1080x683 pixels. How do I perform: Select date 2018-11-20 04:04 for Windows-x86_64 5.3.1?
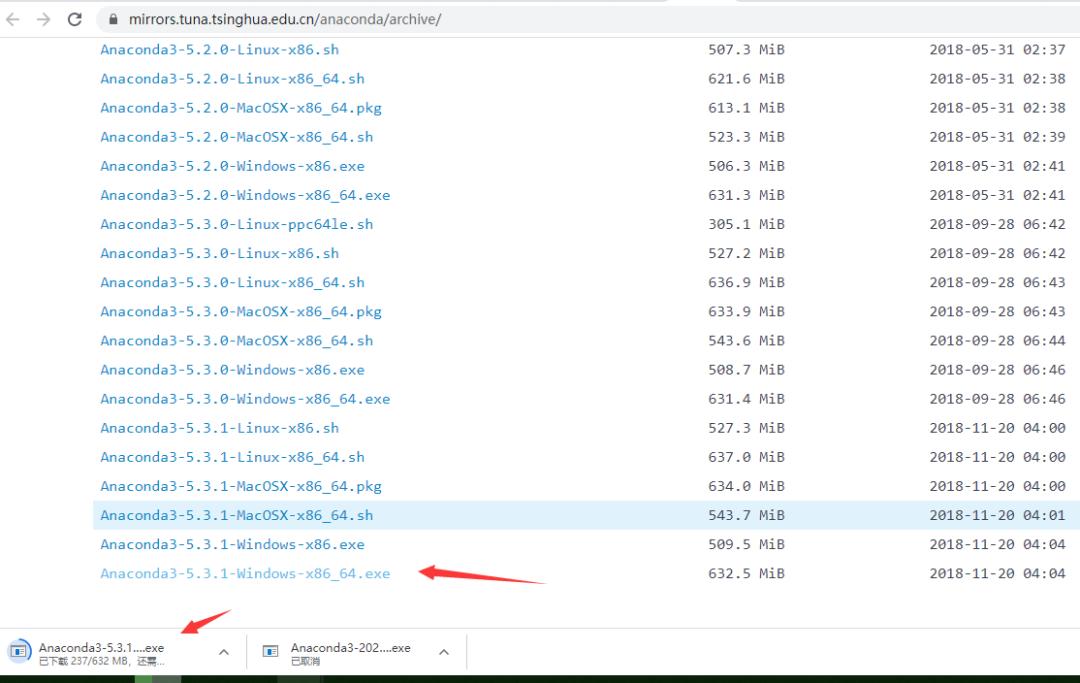click(997, 574)
